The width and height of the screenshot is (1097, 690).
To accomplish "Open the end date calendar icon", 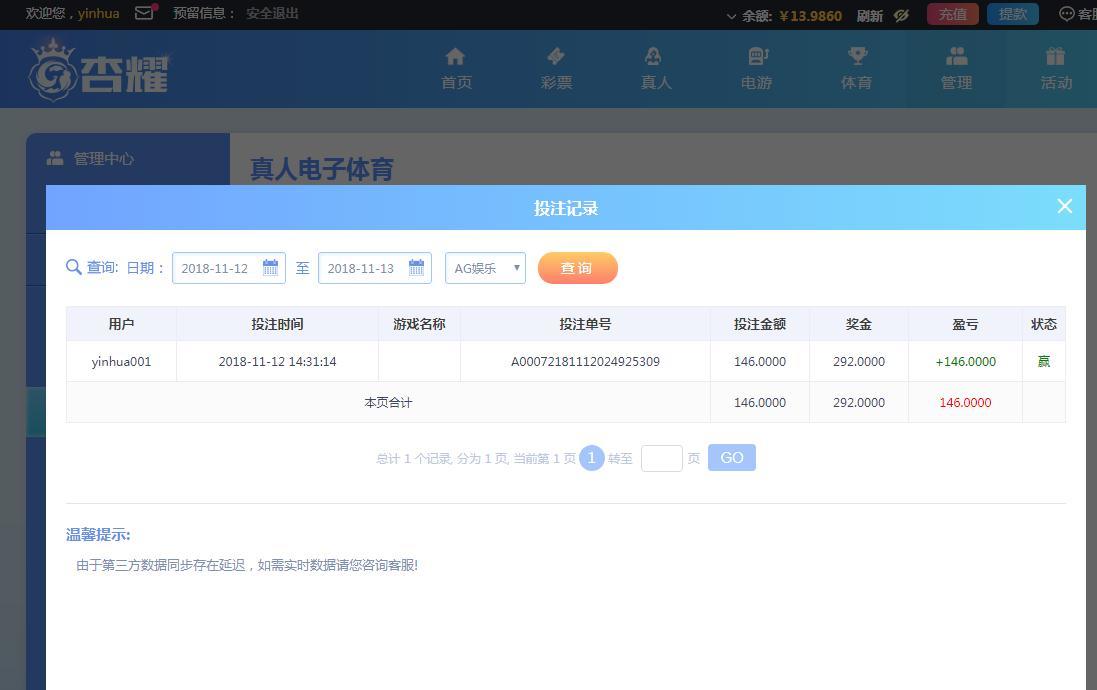I will click(x=416, y=268).
